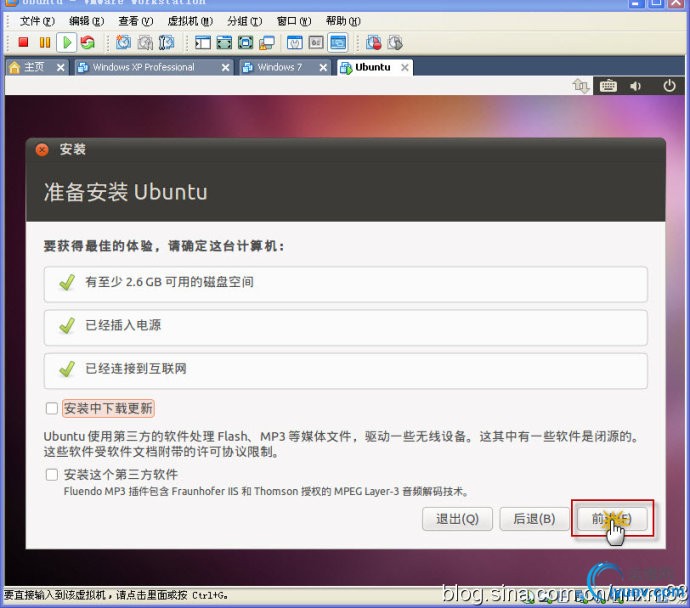Click the 有至少 2.6 GB 可用的磁盘空间 row

click(345, 283)
